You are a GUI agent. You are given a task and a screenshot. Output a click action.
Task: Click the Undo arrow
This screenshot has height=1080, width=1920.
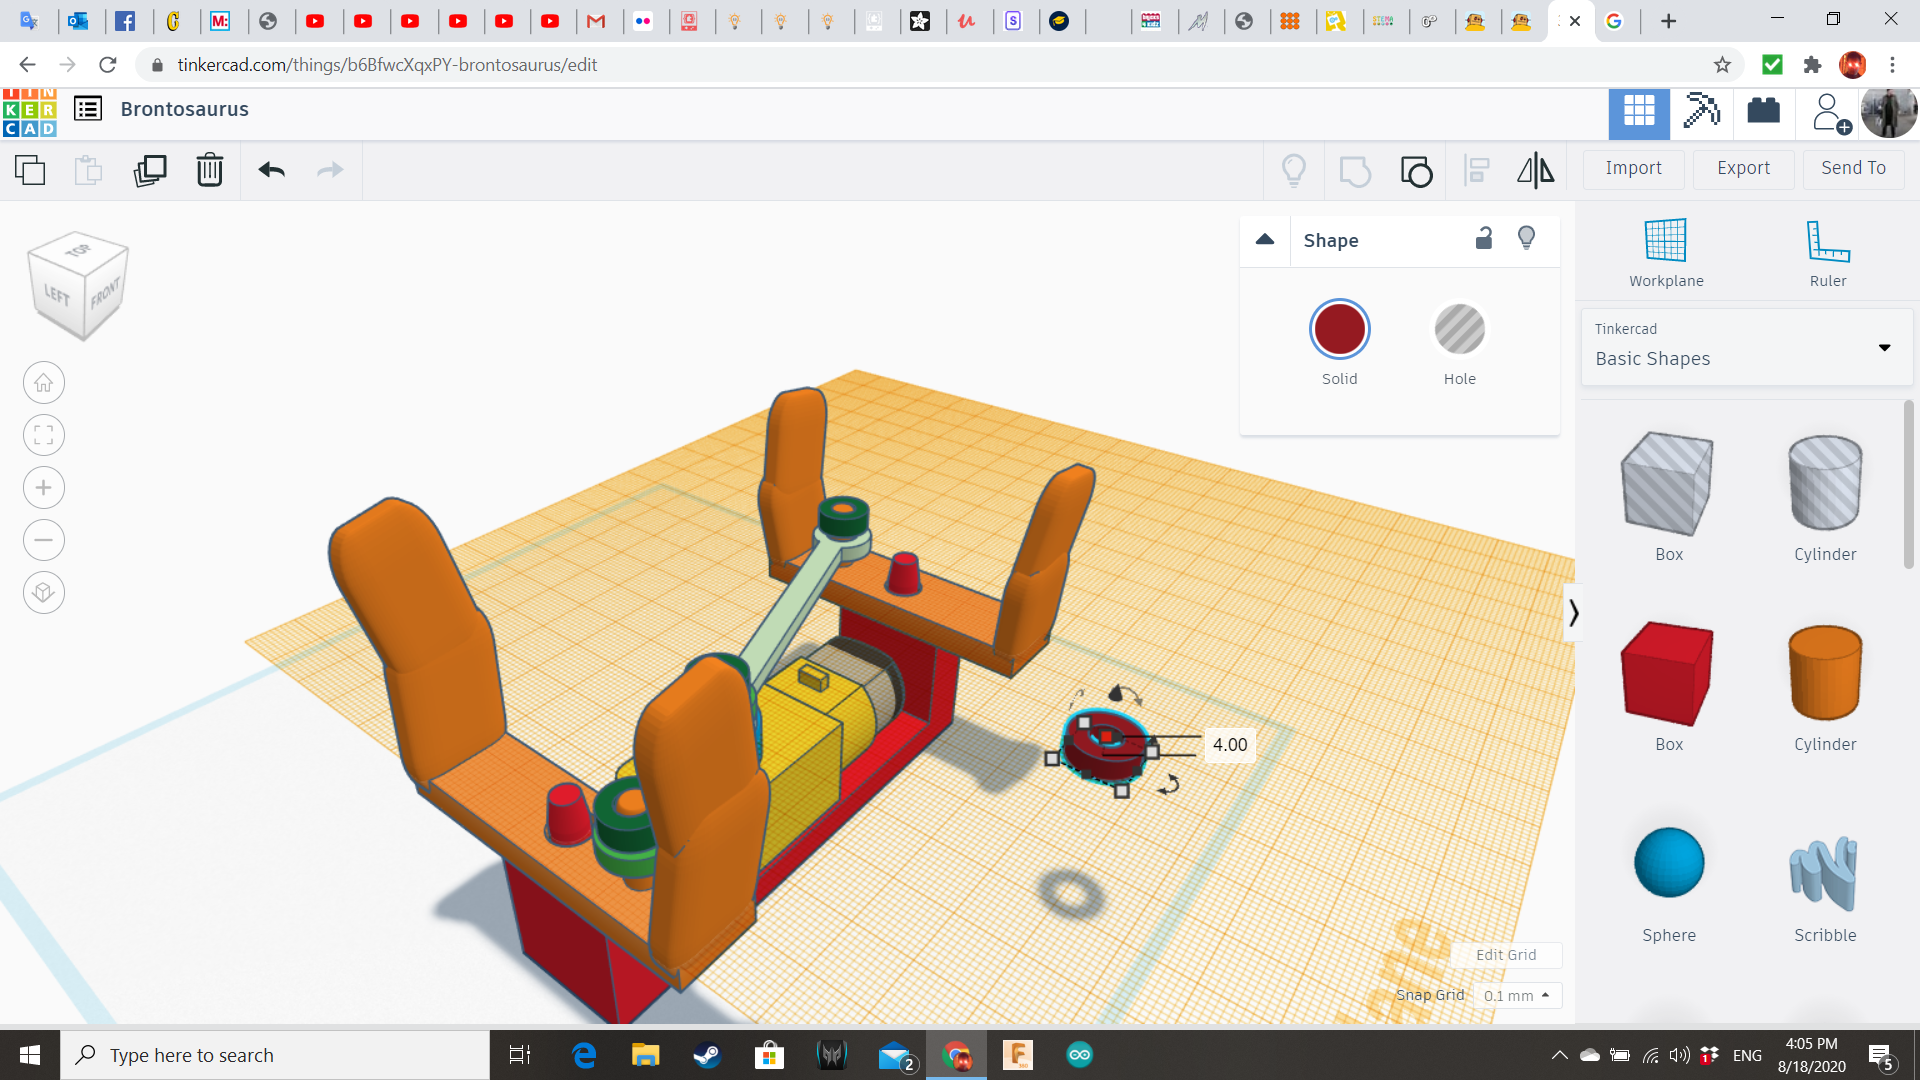click(x=271, y=171)
